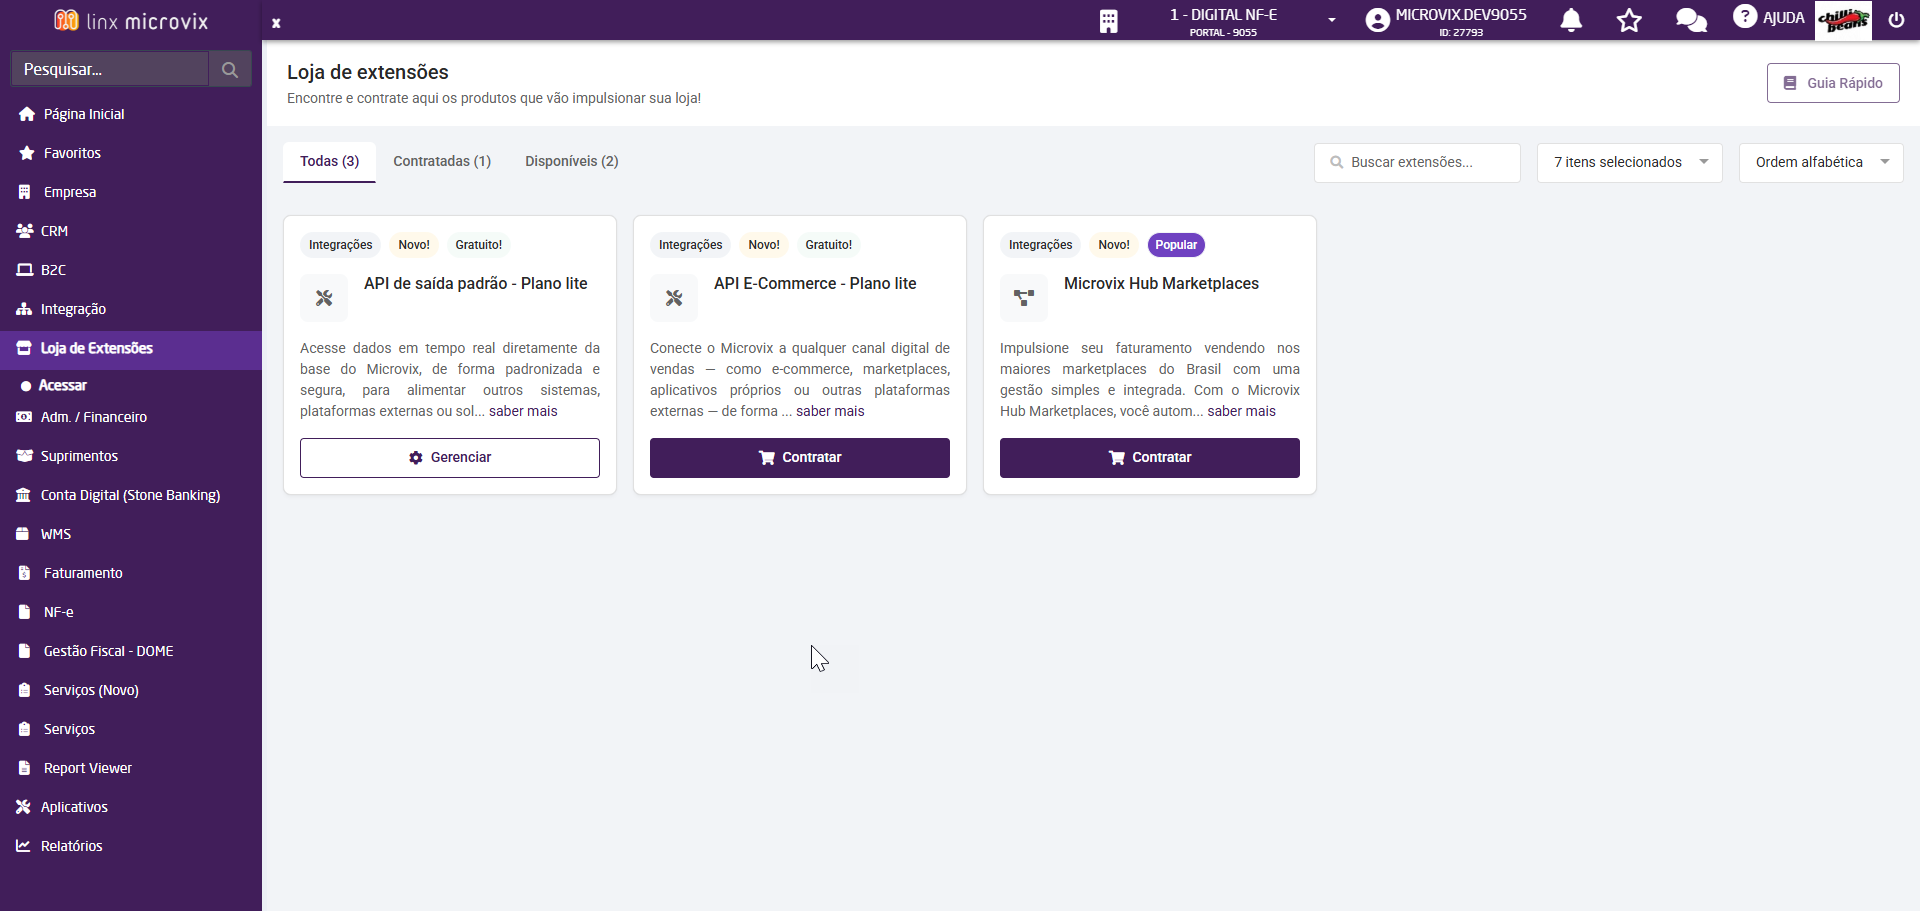
Task: Click the API E-Commerce - Plano lite title
Action: pos(815,284)
